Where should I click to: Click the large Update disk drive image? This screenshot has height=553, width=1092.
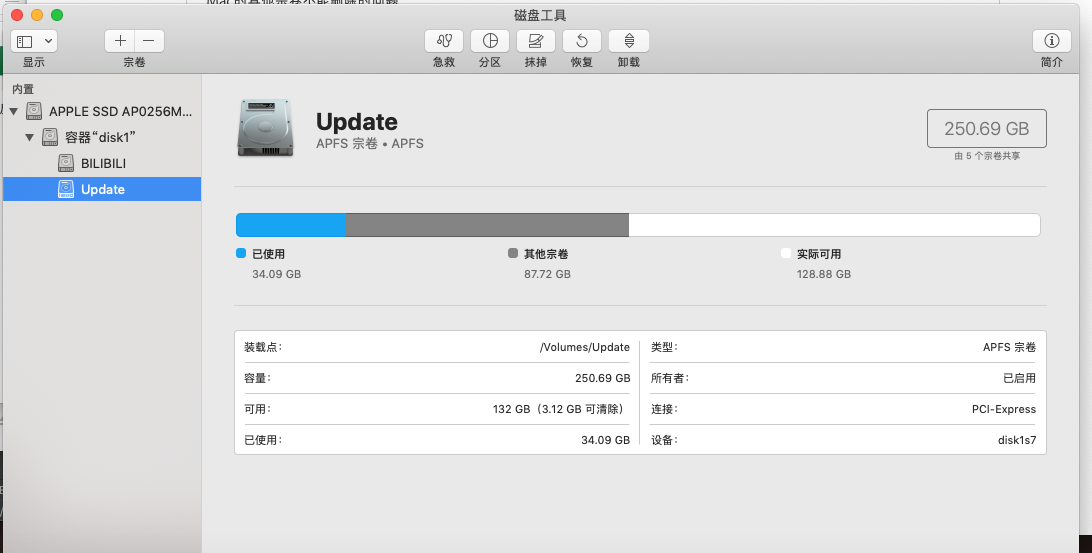pyautogui.click(x=265, y=128)
